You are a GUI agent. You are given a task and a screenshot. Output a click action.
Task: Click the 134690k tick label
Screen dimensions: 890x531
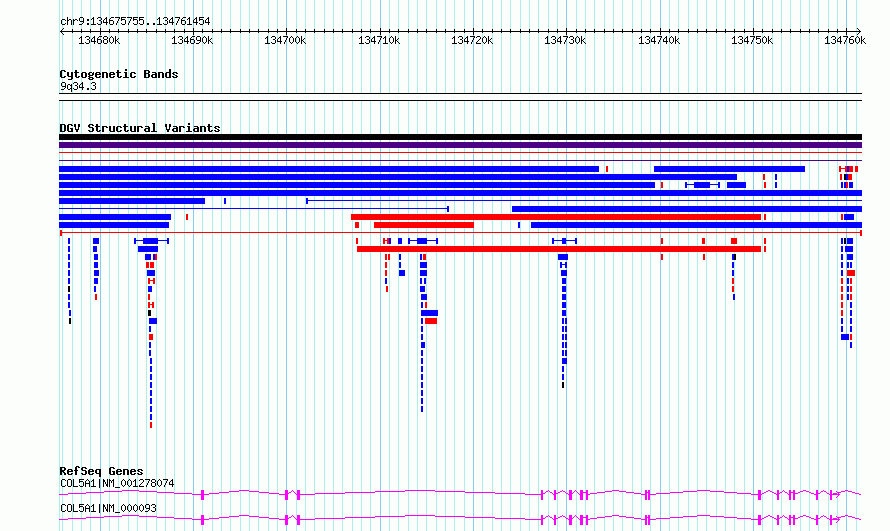coord(192,40)
